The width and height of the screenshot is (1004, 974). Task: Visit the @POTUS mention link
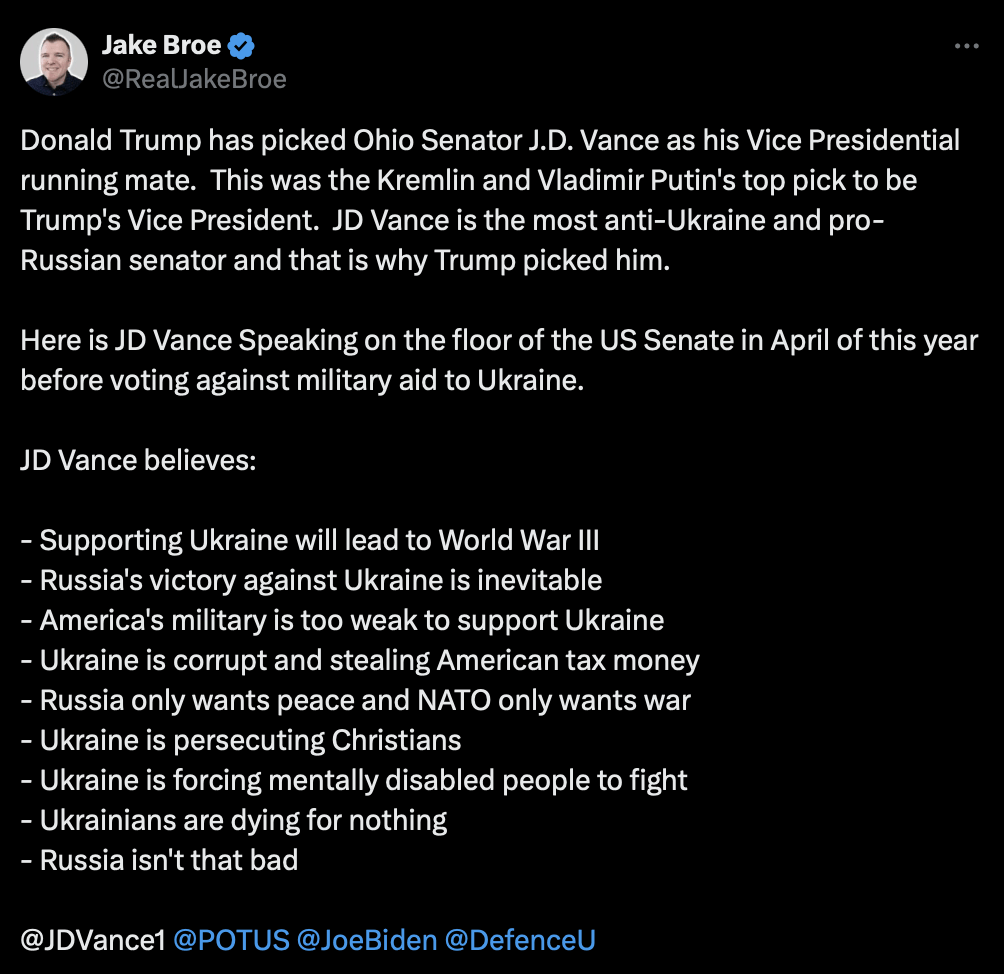(x=231, y=939)
